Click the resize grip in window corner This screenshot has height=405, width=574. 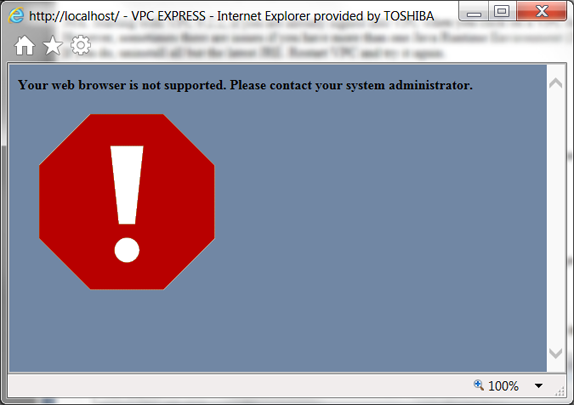pos(560,392)
